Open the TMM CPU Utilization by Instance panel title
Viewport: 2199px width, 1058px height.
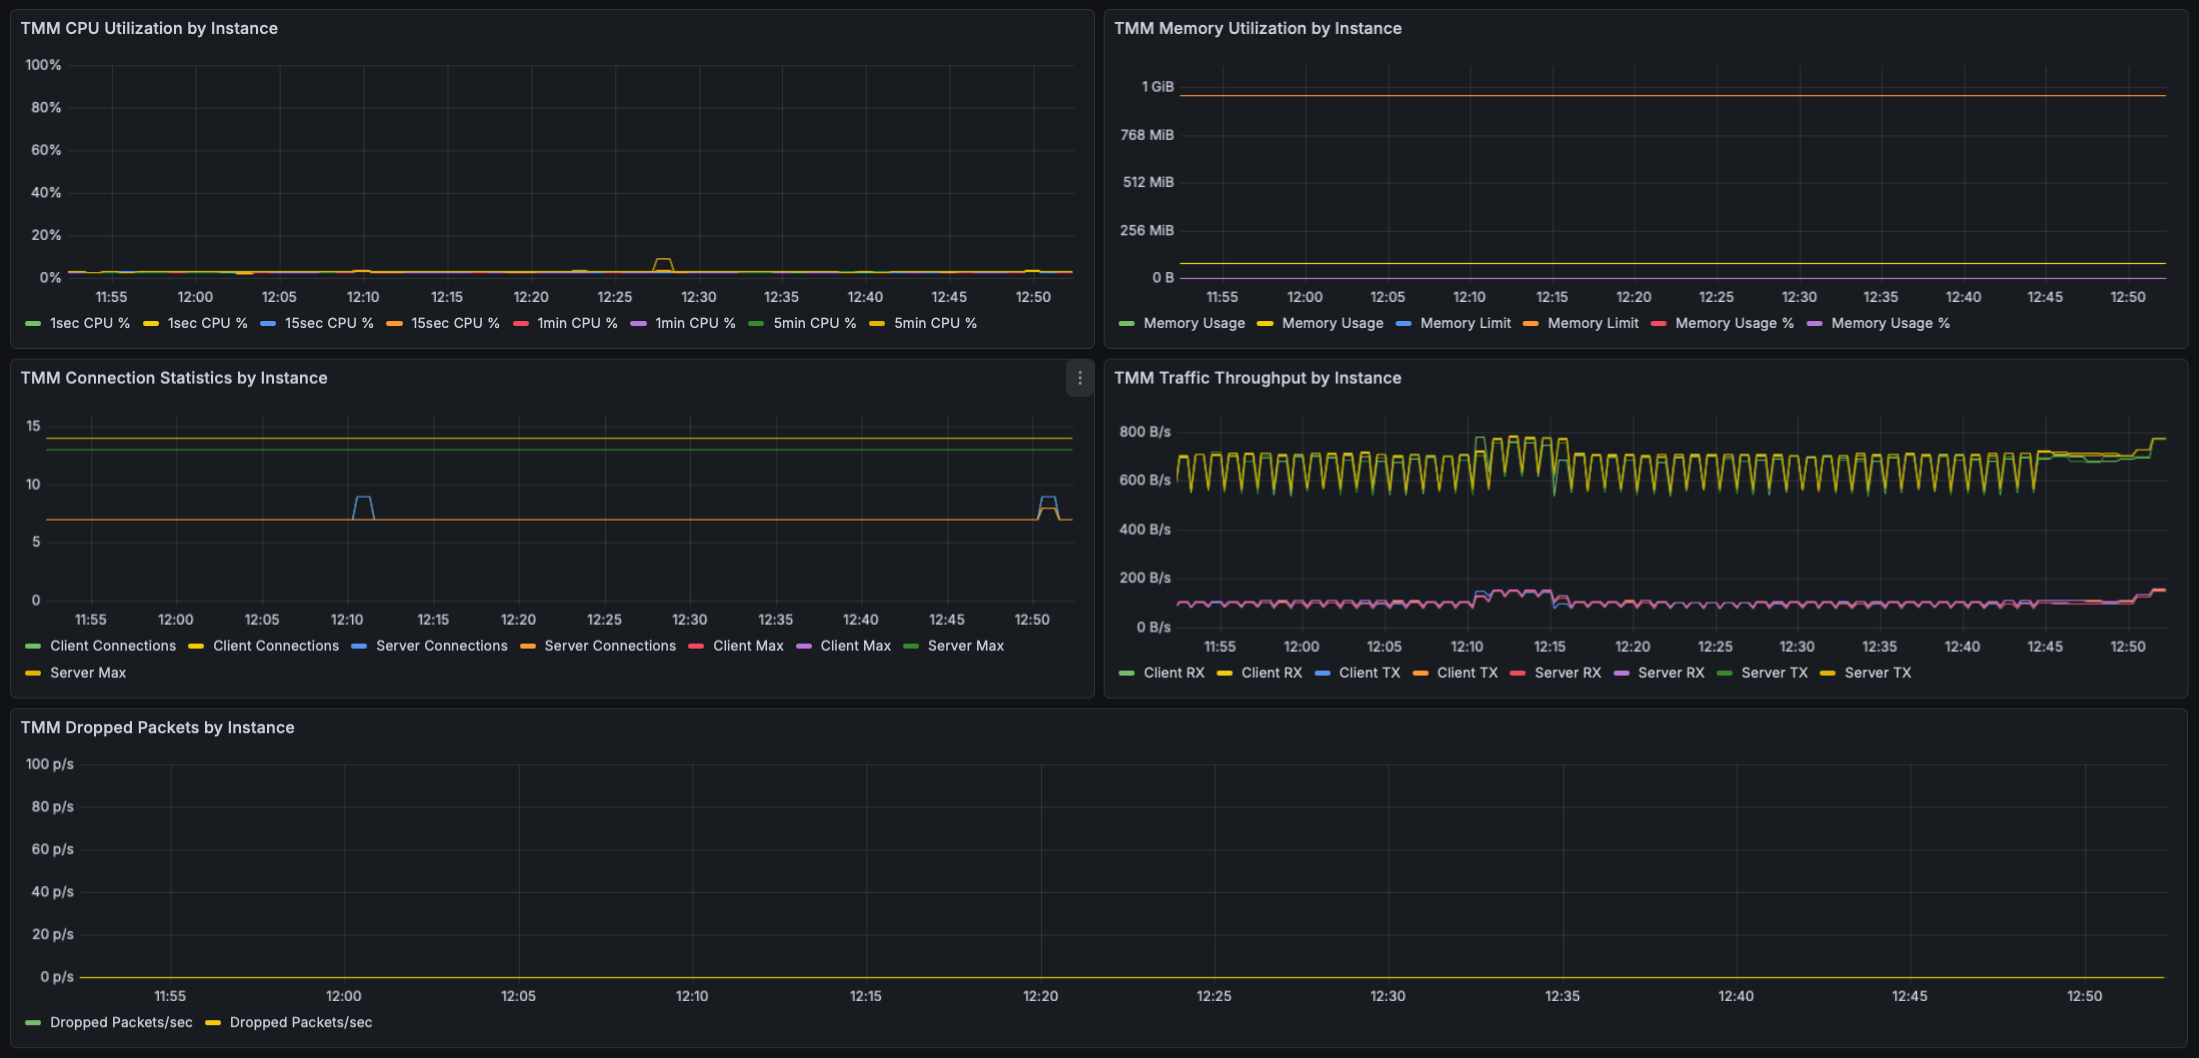[149, 28]
